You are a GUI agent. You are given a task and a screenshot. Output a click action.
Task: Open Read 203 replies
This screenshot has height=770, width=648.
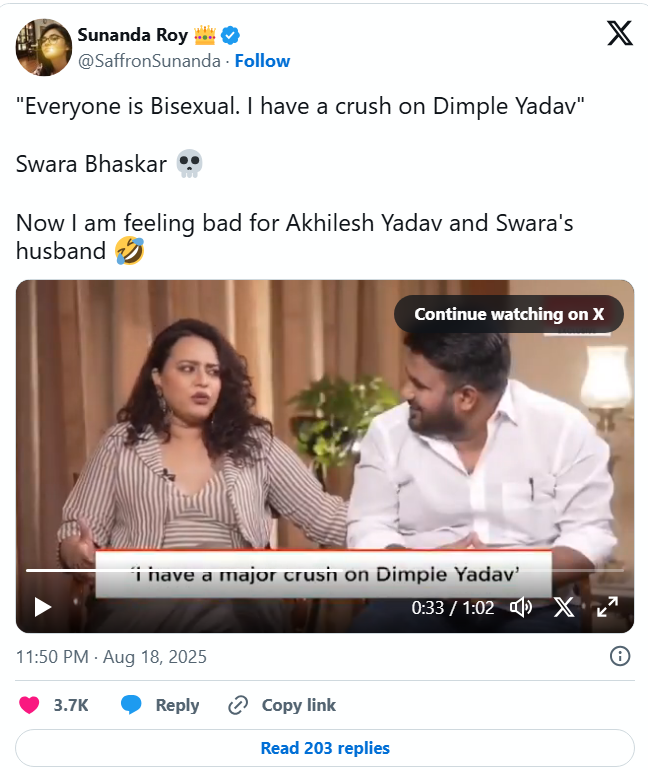coord(325,748)
